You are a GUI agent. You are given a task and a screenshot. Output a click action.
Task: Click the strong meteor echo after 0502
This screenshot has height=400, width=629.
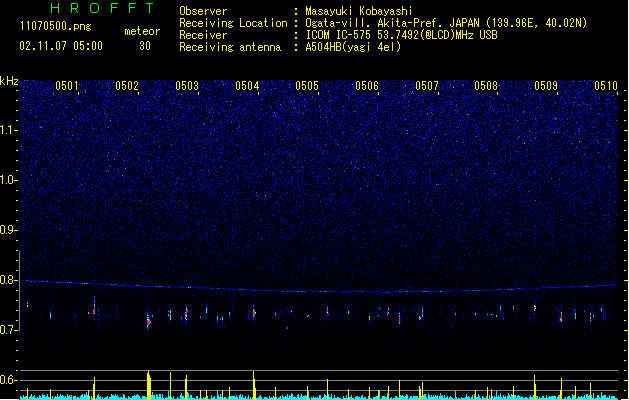(148, 320)
